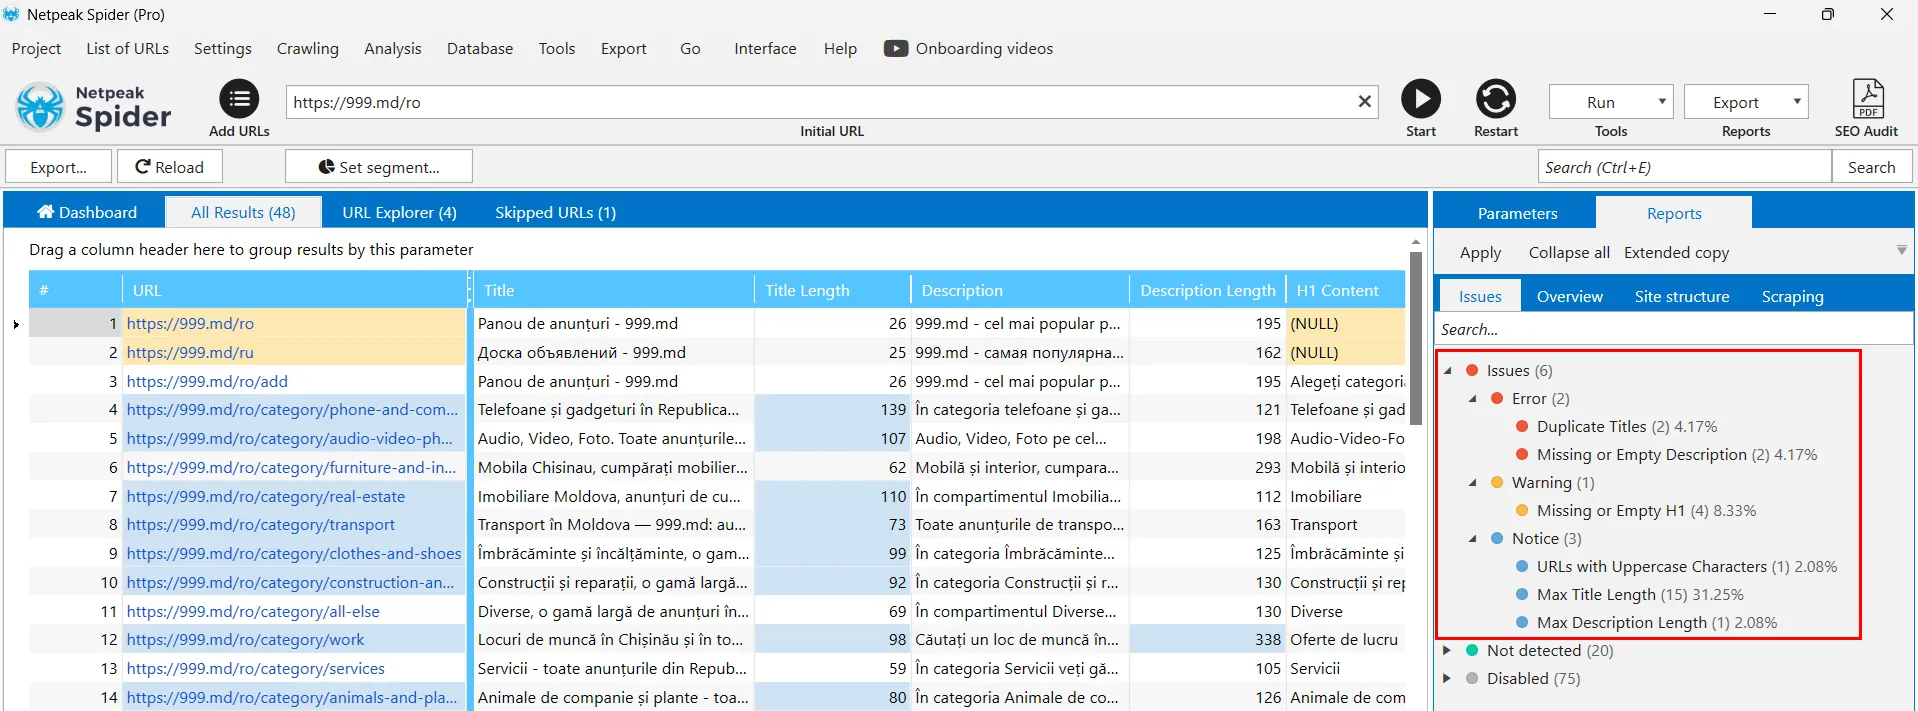Click the Restart crawl icon
Screen dimensions: 1918x711
tap(1496, 99)
